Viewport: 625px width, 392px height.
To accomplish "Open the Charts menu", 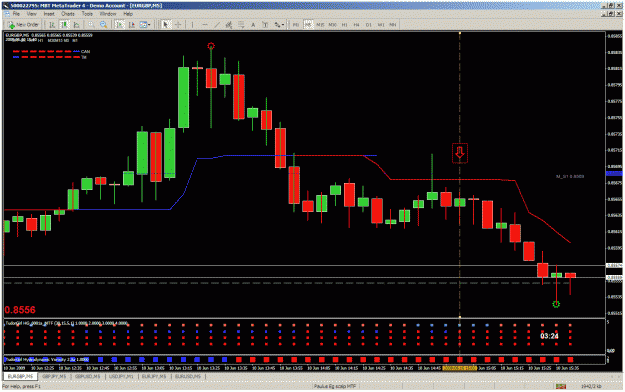I will point(68,14).
